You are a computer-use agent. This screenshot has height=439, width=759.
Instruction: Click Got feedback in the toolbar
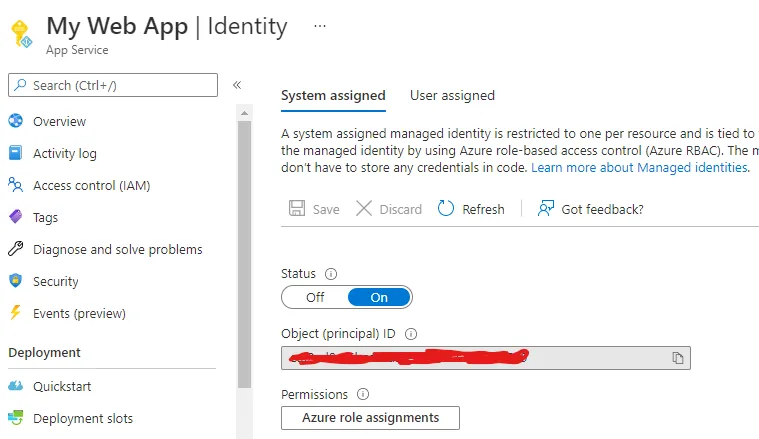tap(591, 209)
